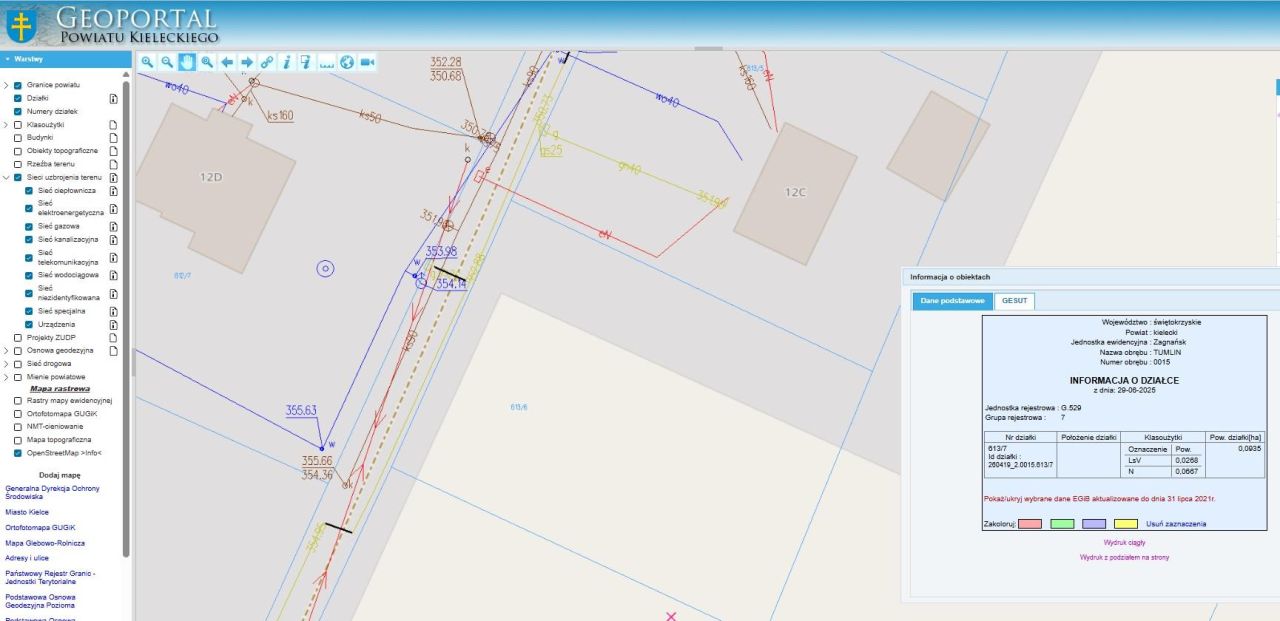Open info icon for Sieć specjalna
1280x621 pixels.
113,311
